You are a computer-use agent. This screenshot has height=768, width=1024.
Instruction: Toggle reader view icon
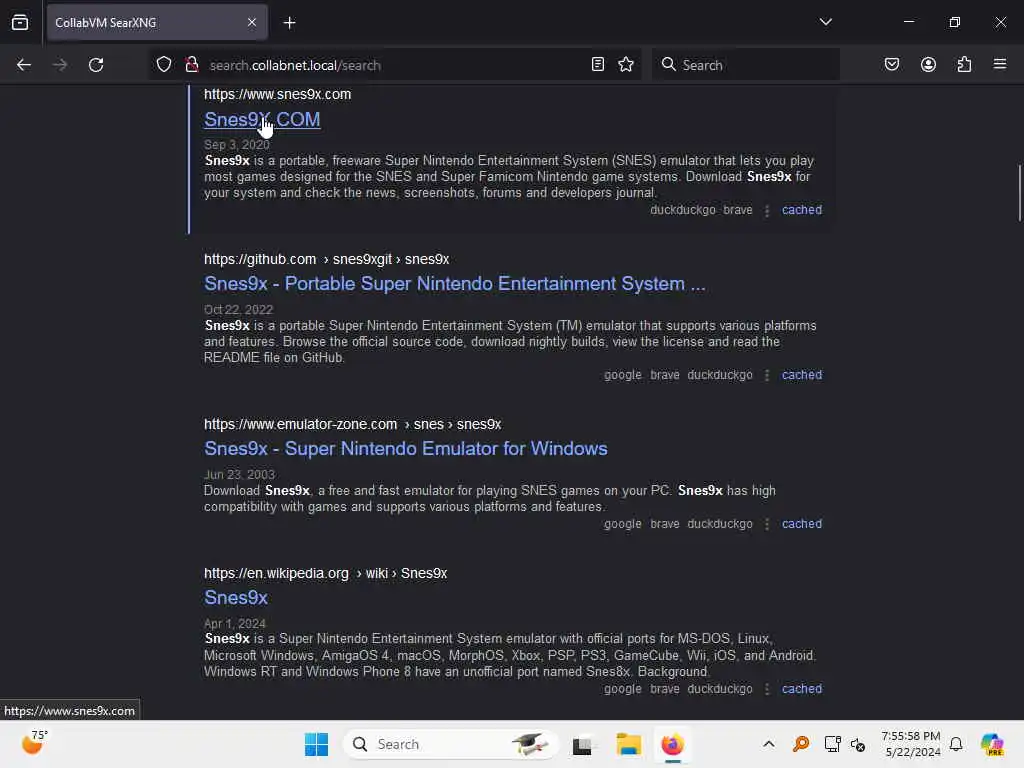pos(598,64)
